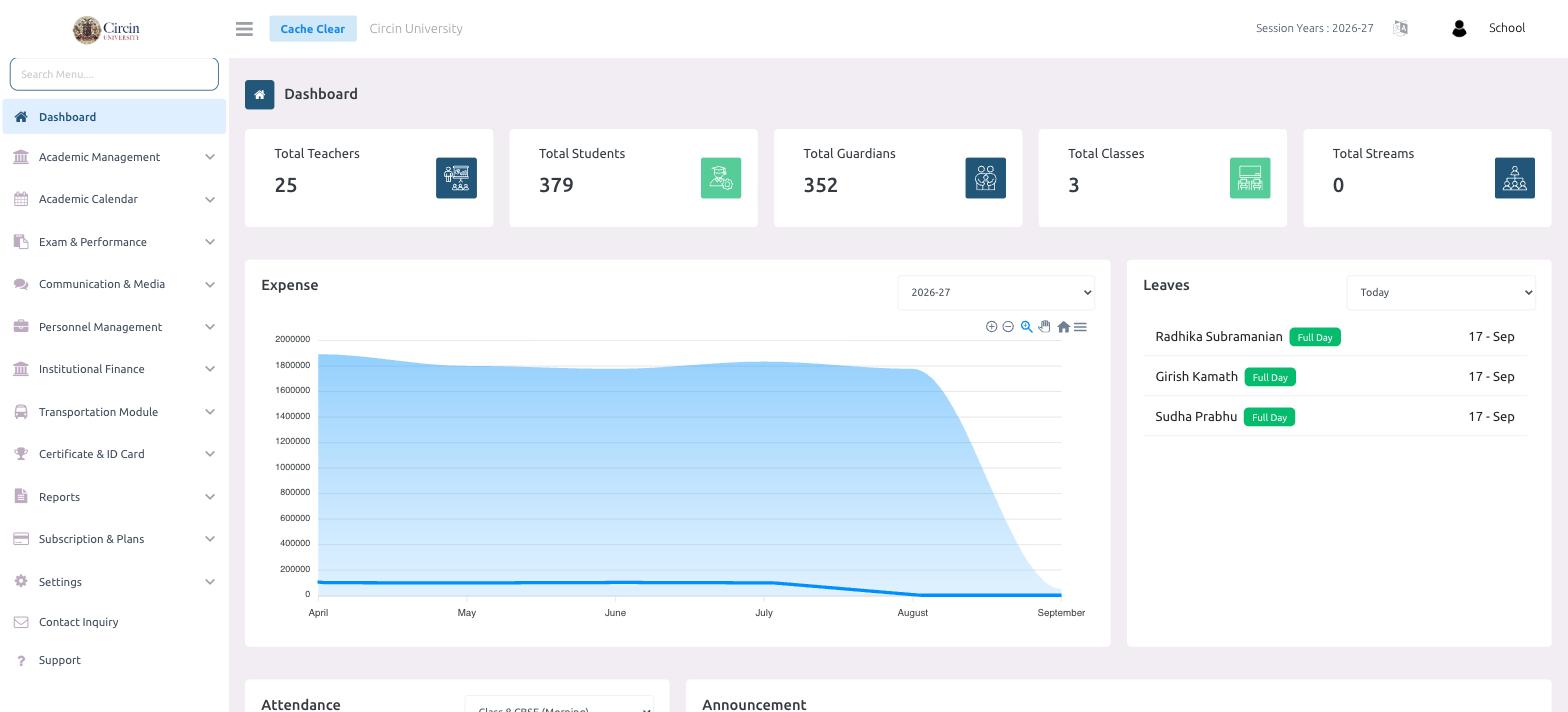
Task: Expand Transportation Module chevron
Action: (x=210, y=412)
